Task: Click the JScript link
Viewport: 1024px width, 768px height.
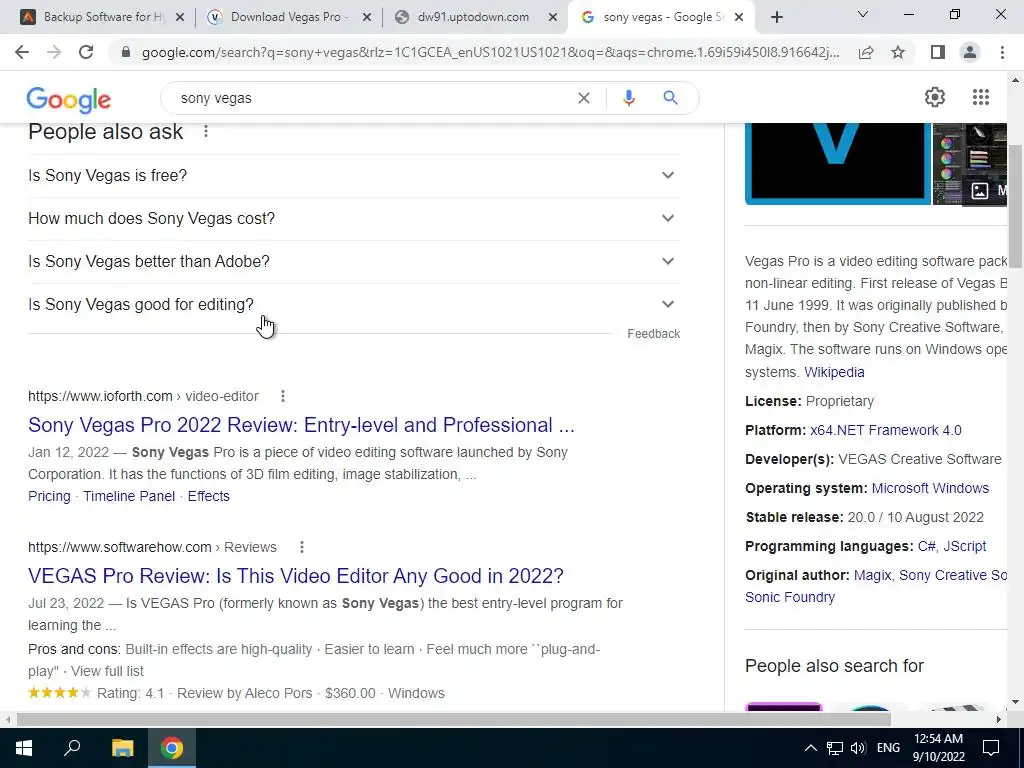Action: click(x=964, y=546)
